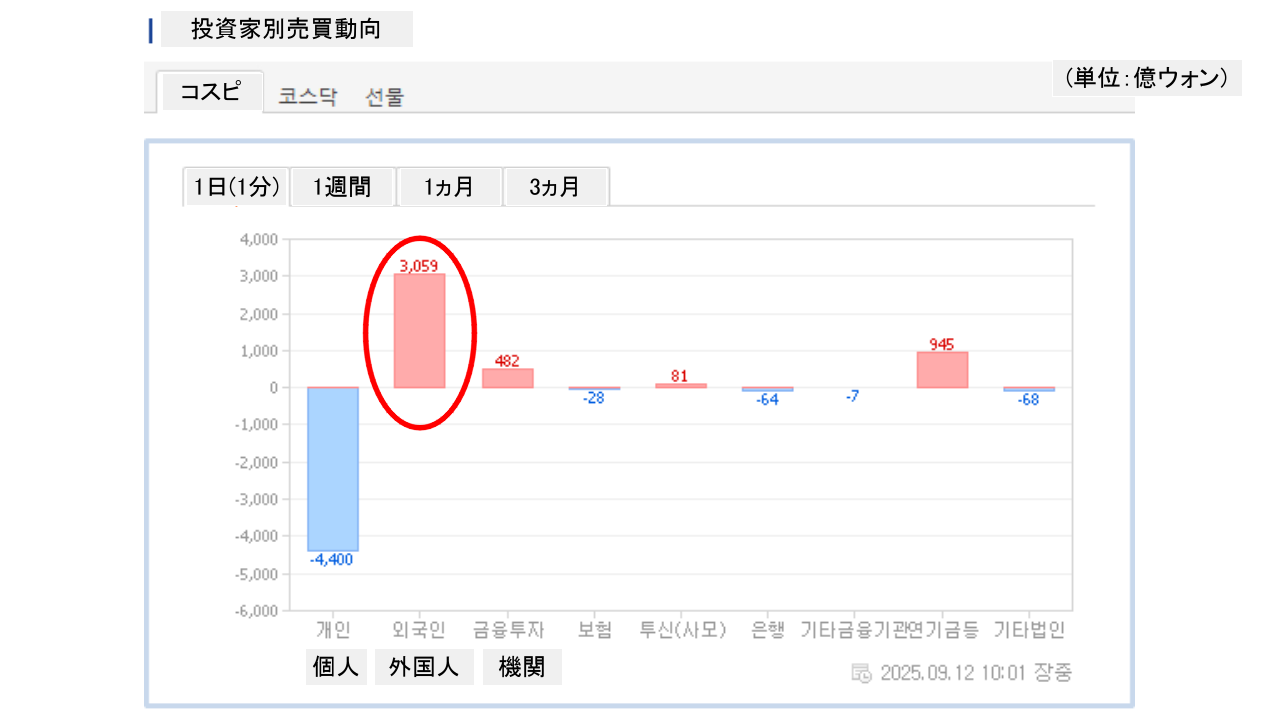Click the 외국인 bar showing 3,059
The height and width of the screenshot is (720, 1280).
click(419, 331)
